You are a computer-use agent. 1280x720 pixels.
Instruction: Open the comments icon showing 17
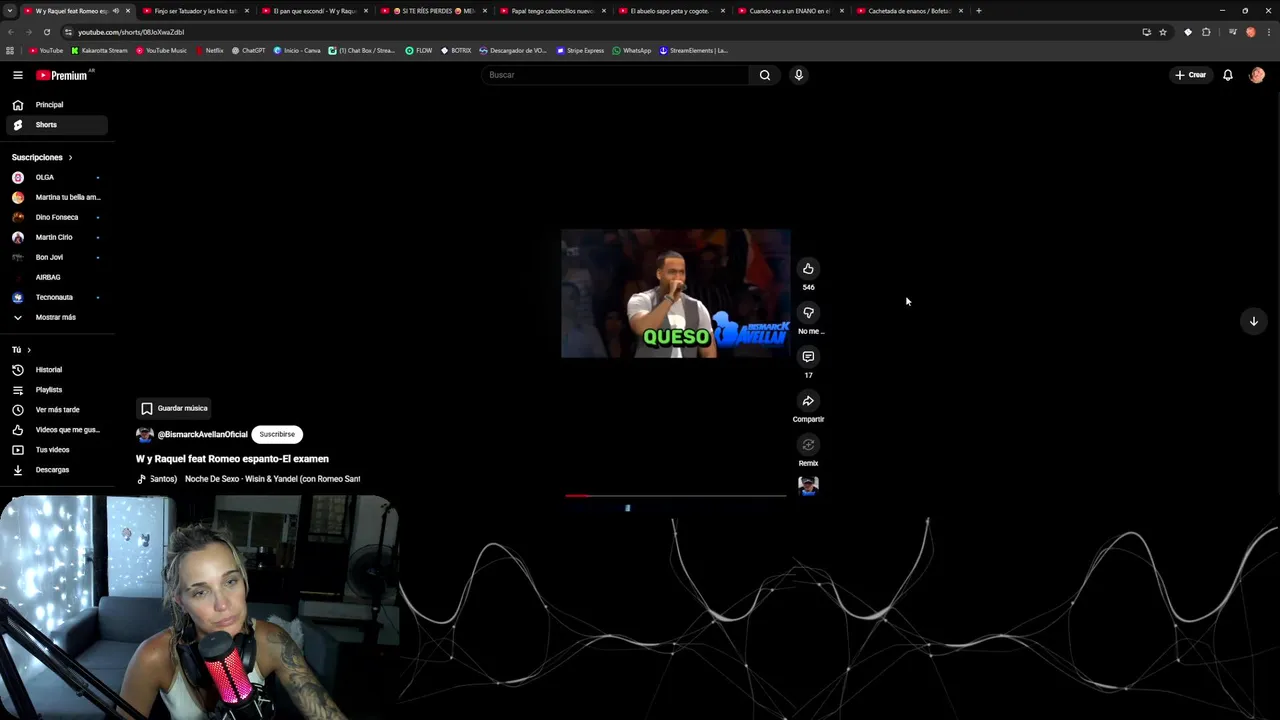808,356
